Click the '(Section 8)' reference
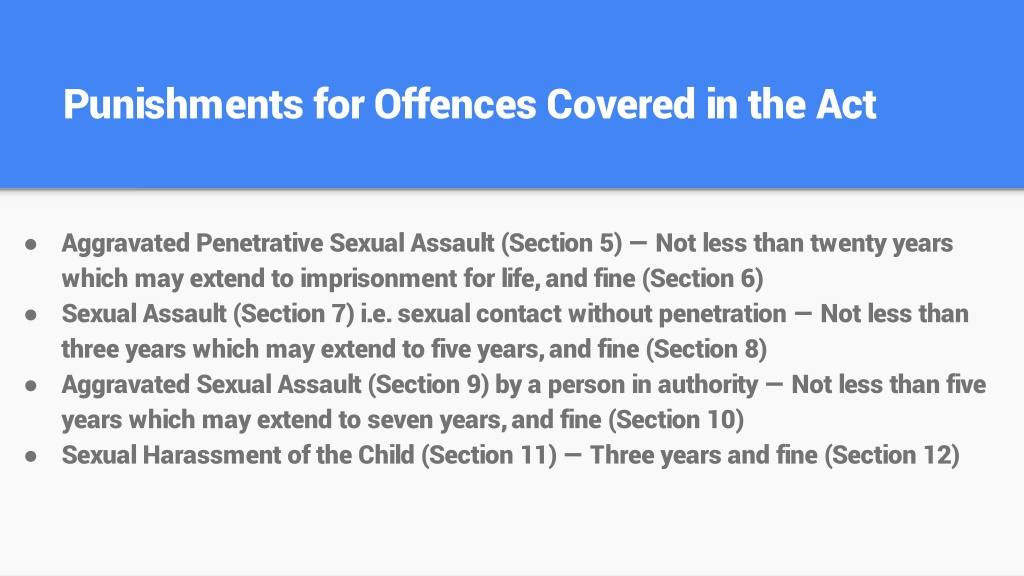Image resolution: width=1024 pixels, height=576 pixels. click(x=707, y=349)
